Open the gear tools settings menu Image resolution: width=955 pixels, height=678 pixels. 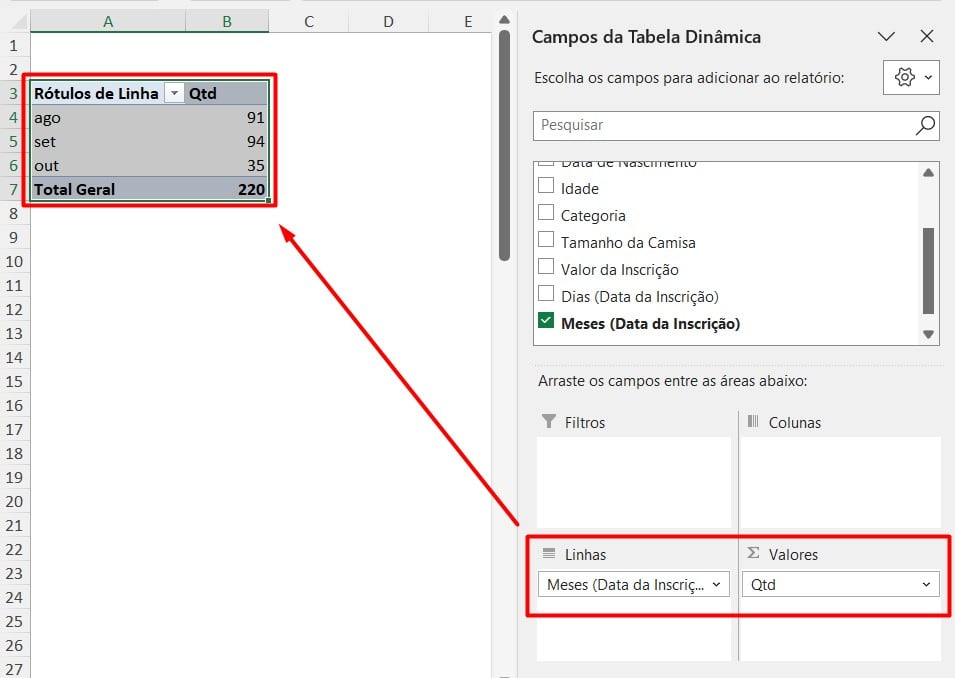pyautogui.click(x=911, y=77)
